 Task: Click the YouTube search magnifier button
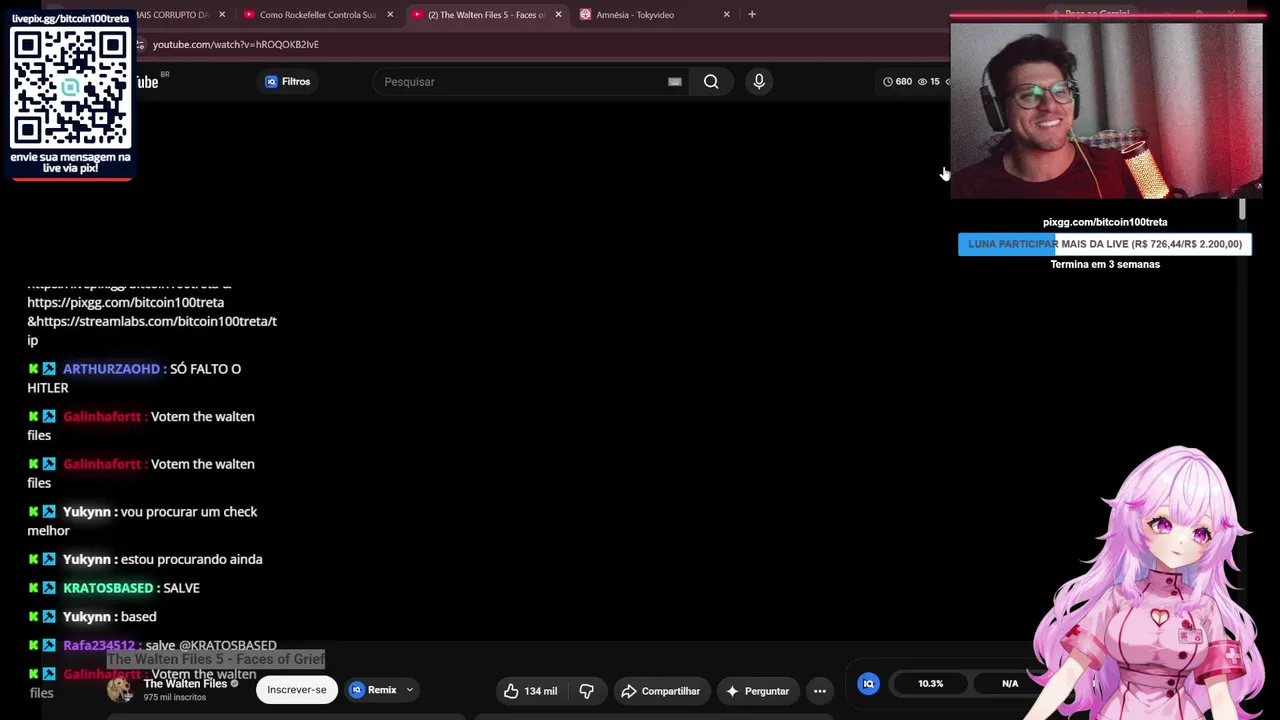click(x=711, y=82)
